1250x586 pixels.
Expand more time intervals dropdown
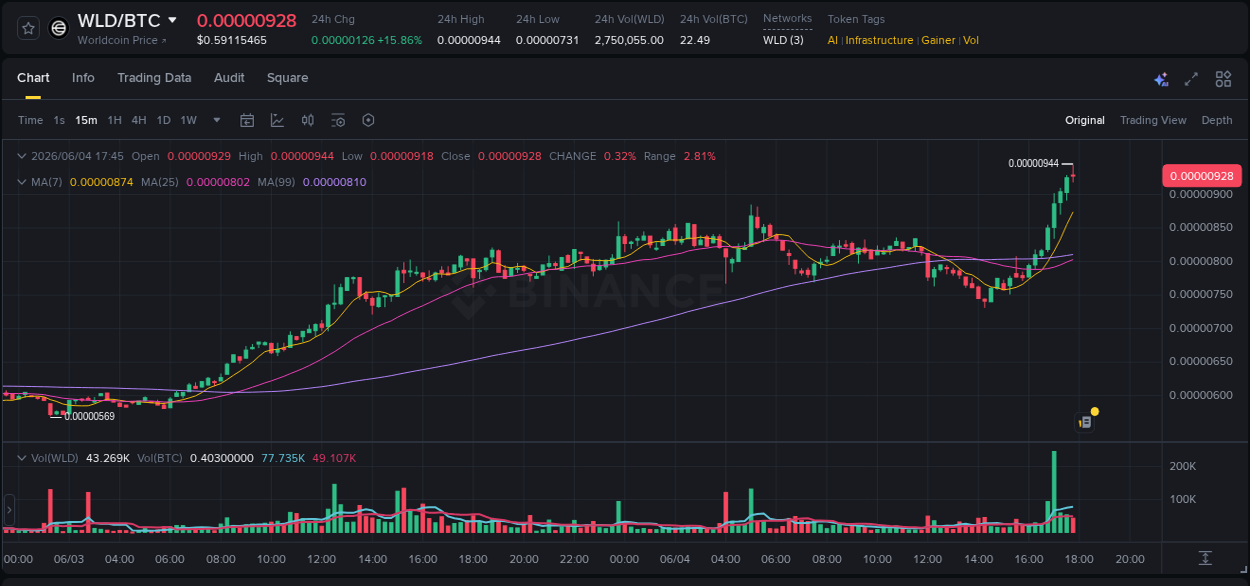tap(217, 120)
